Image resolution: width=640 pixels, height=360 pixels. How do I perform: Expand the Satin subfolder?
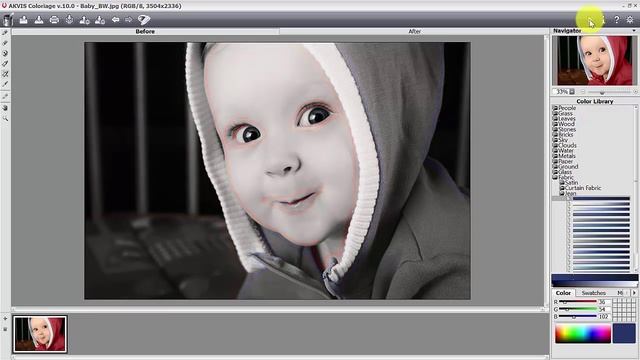562,182
